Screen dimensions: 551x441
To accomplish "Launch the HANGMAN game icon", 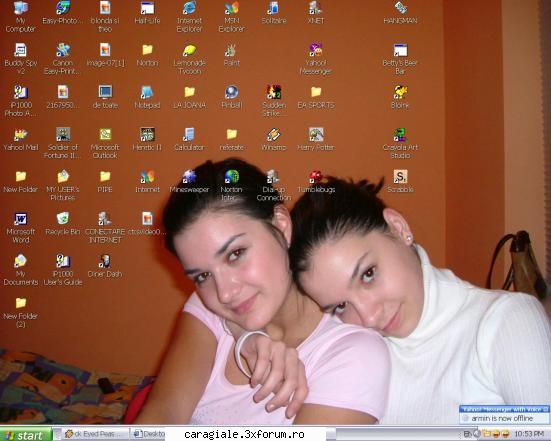I will [400, 13].
